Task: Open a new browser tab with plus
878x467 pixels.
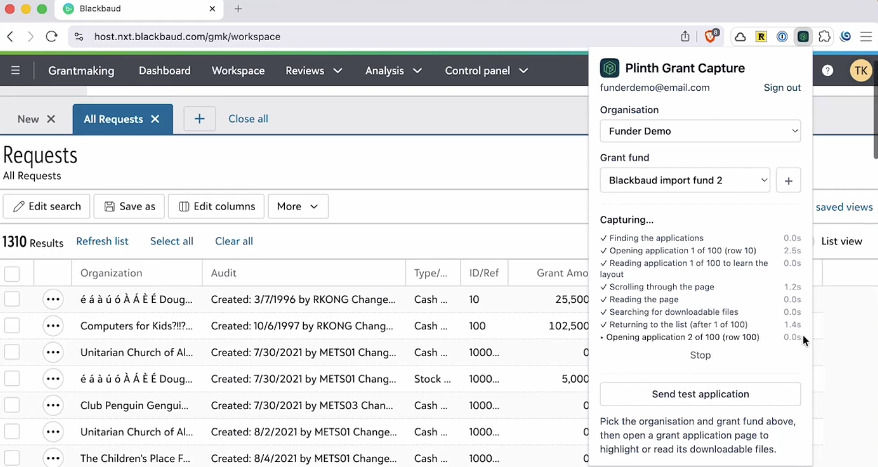Action: click(x=238, y=8)
